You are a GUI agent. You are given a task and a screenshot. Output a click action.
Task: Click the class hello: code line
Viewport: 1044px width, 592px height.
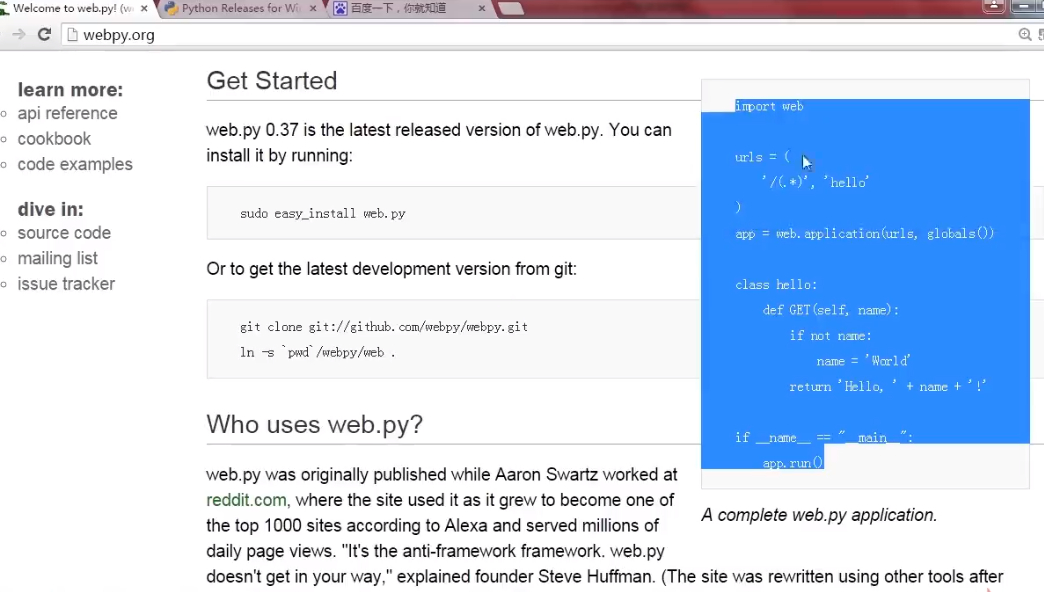[776, 284]
